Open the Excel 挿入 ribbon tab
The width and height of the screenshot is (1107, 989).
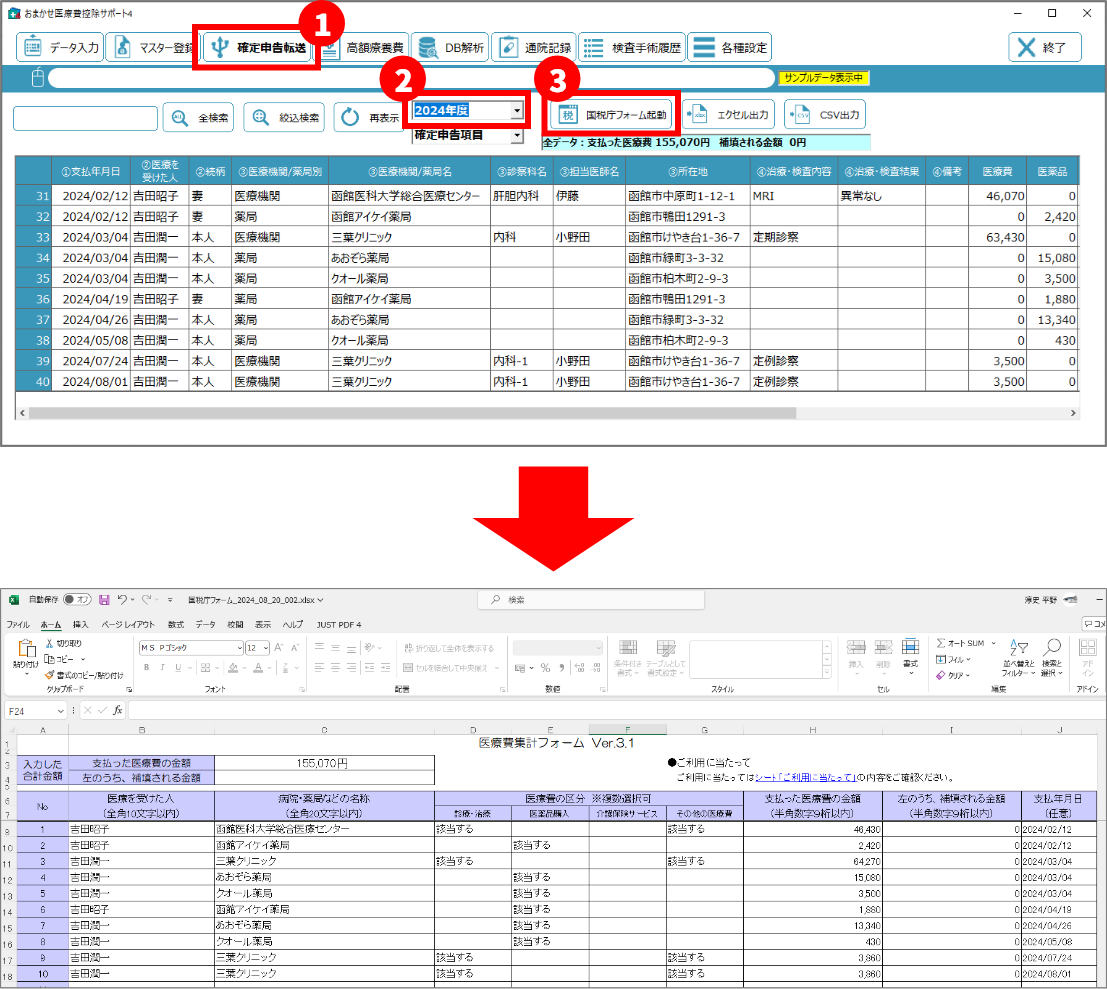pyautogui.click(x=80, y=624)
